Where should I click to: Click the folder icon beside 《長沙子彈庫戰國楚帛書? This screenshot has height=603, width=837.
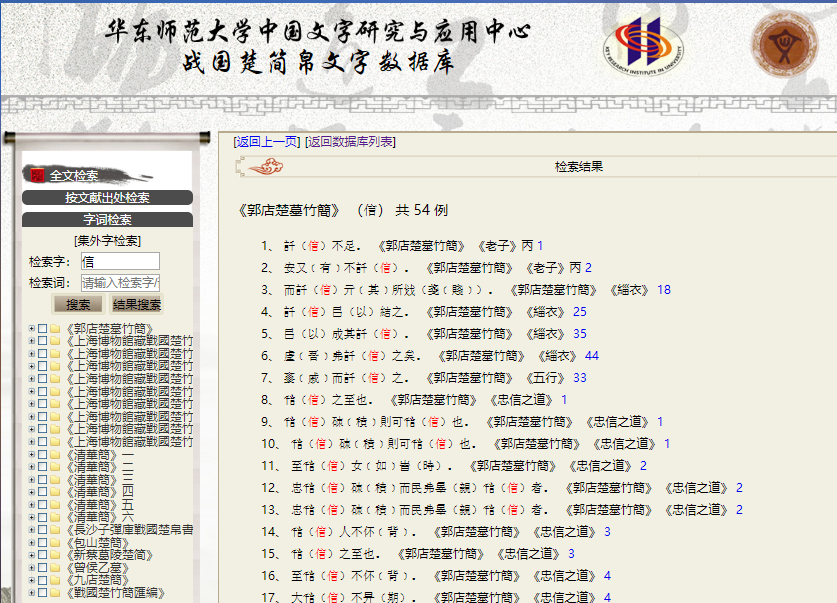(55, 530)
